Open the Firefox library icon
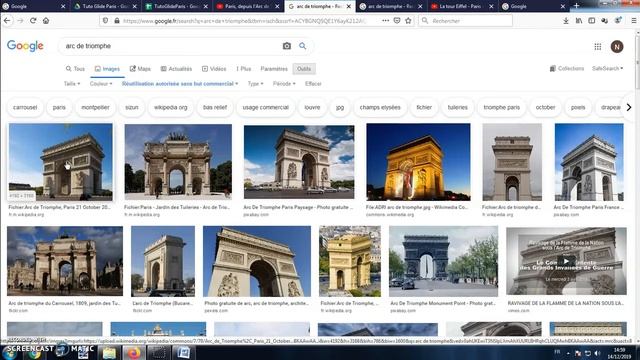640x360 pixels. coord(579,20)
